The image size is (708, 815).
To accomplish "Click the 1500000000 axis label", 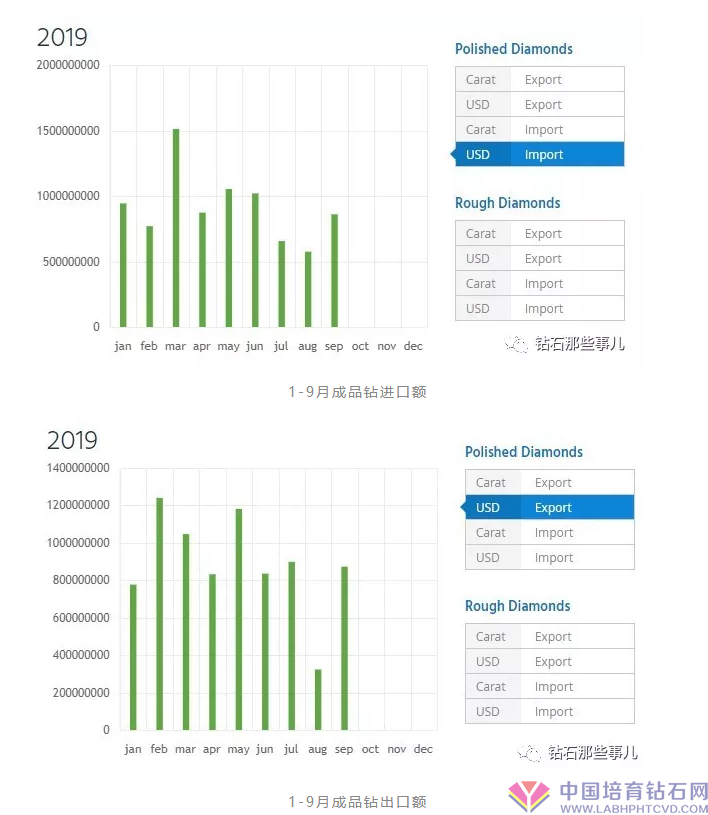I will 68,131.
